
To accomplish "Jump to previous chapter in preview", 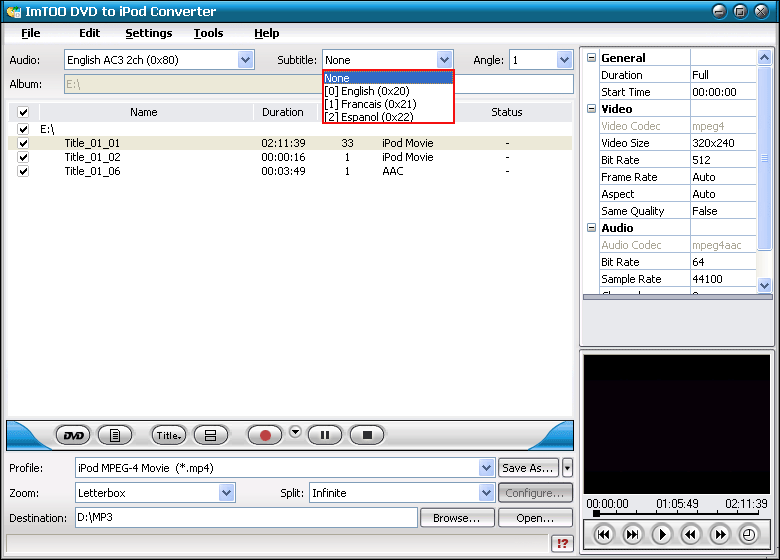I will (603, 535).
